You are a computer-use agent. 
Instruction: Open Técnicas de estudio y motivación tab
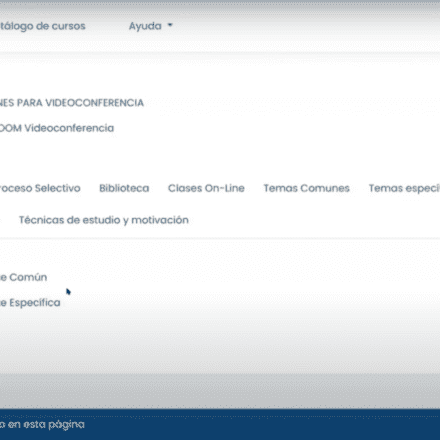coord(104,220)
